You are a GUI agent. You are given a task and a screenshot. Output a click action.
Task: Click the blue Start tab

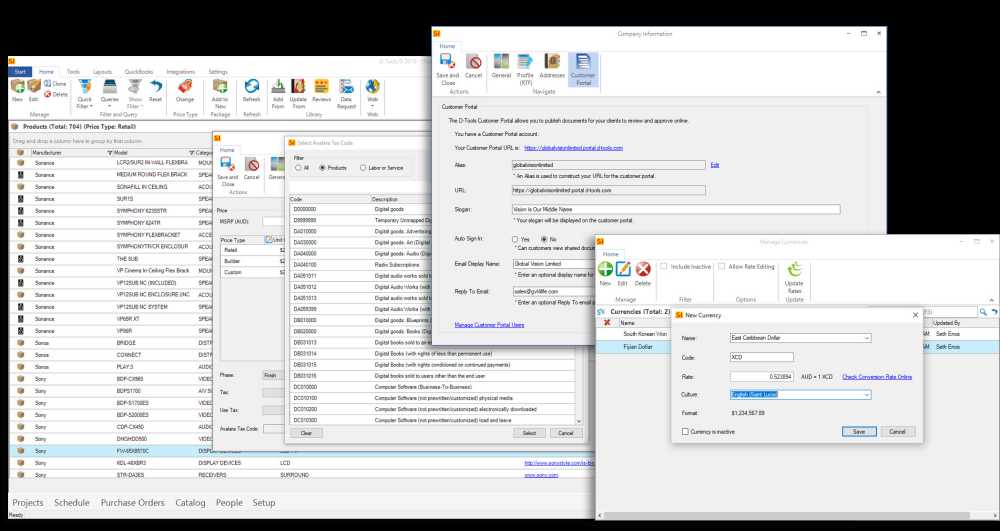tap(20, 72)
